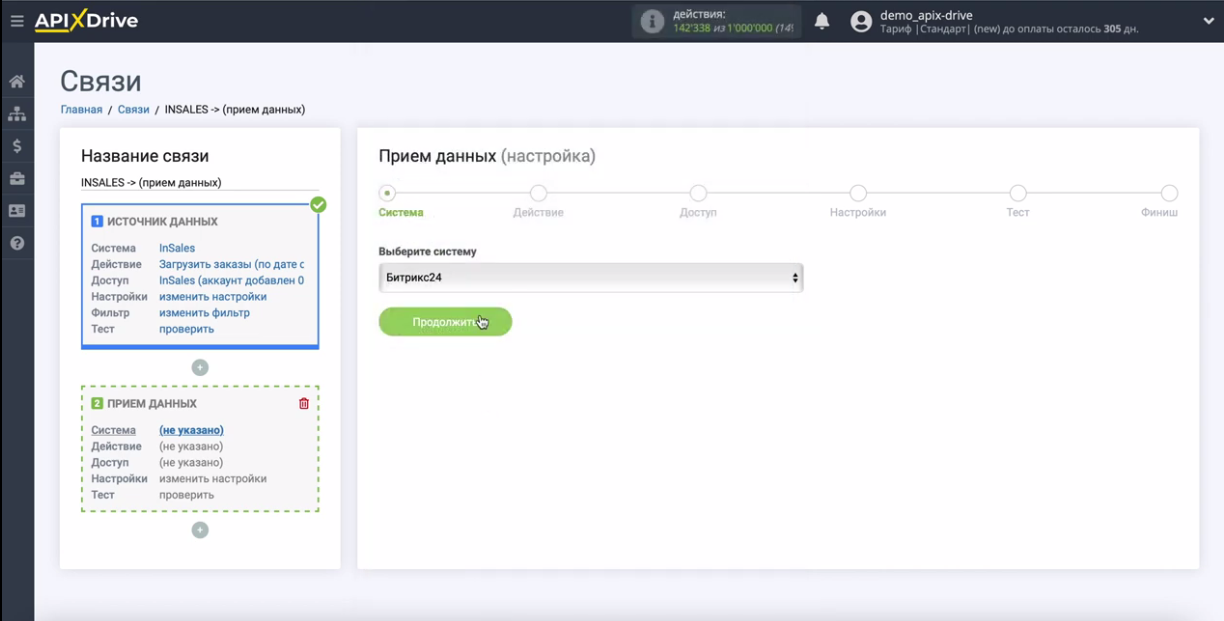1224x621 pixels.
Task: Click проверить in receiver block
Action: pyautogui.click(x=186, y=495)
